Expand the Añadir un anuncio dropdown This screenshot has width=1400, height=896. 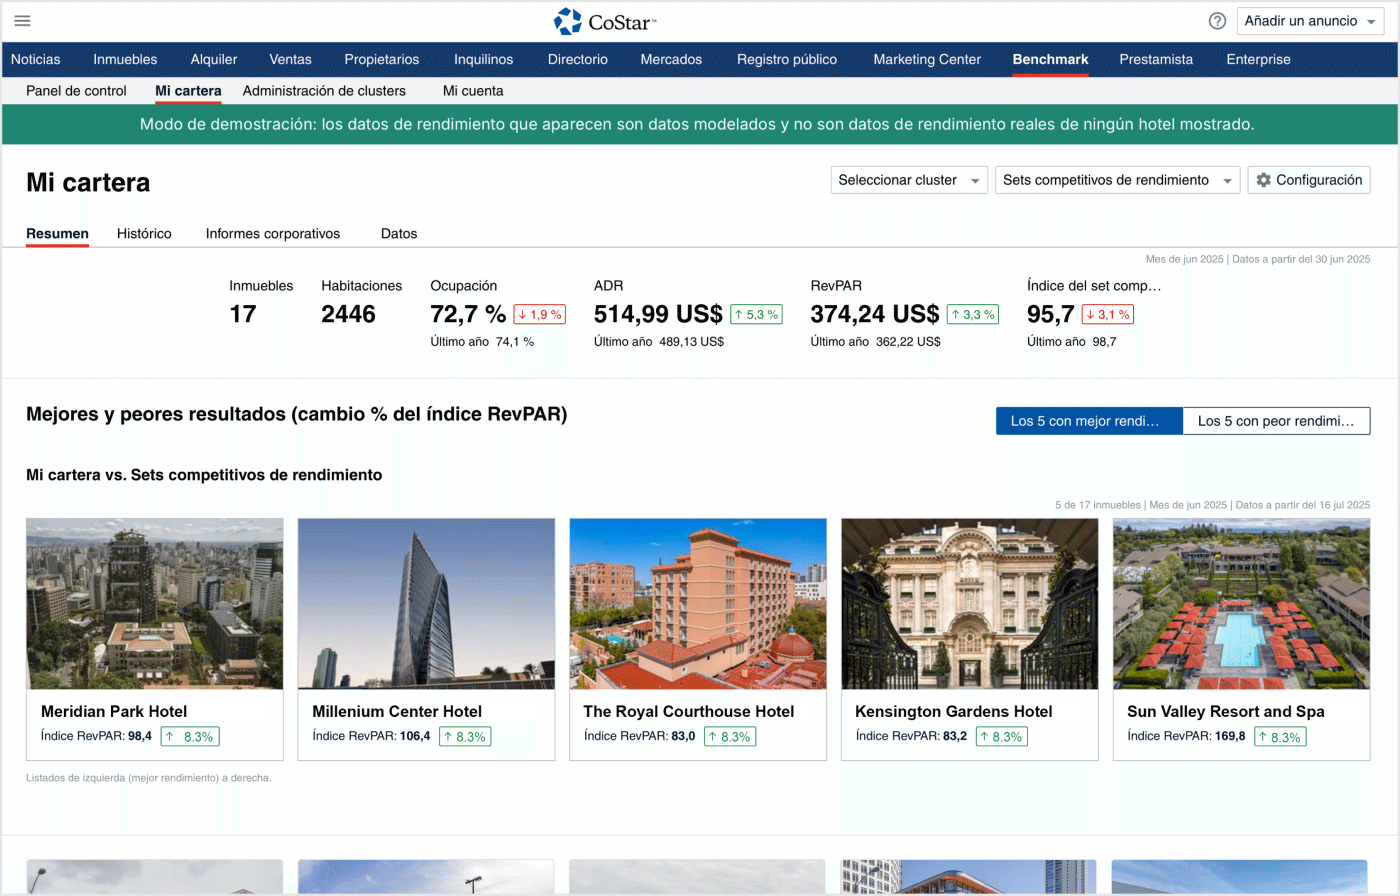(1311, 21)
